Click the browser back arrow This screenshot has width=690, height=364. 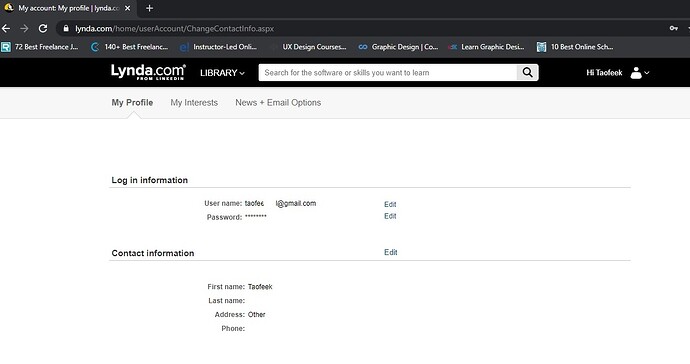pyautogui.click(x=6, y=29)
